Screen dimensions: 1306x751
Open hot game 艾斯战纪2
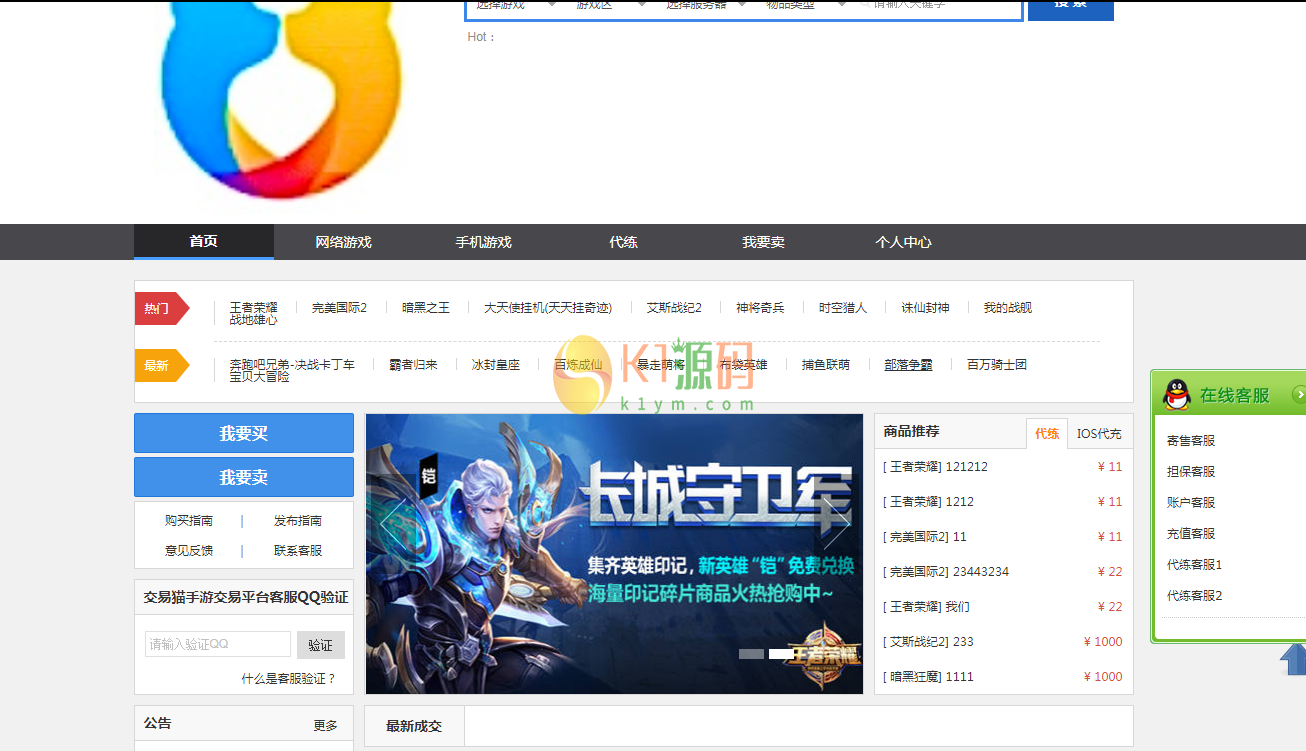(674, 308)
